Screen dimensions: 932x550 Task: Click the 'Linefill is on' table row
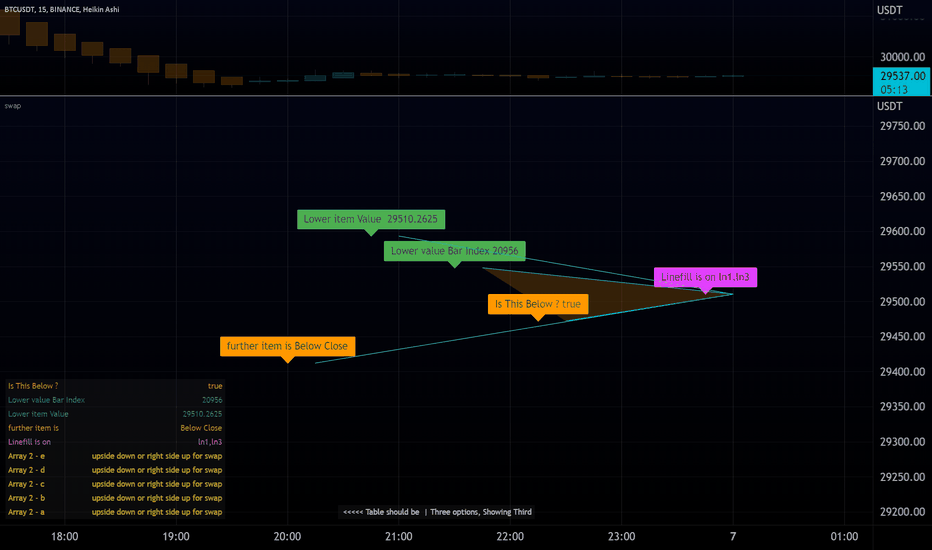coord(115,442)
